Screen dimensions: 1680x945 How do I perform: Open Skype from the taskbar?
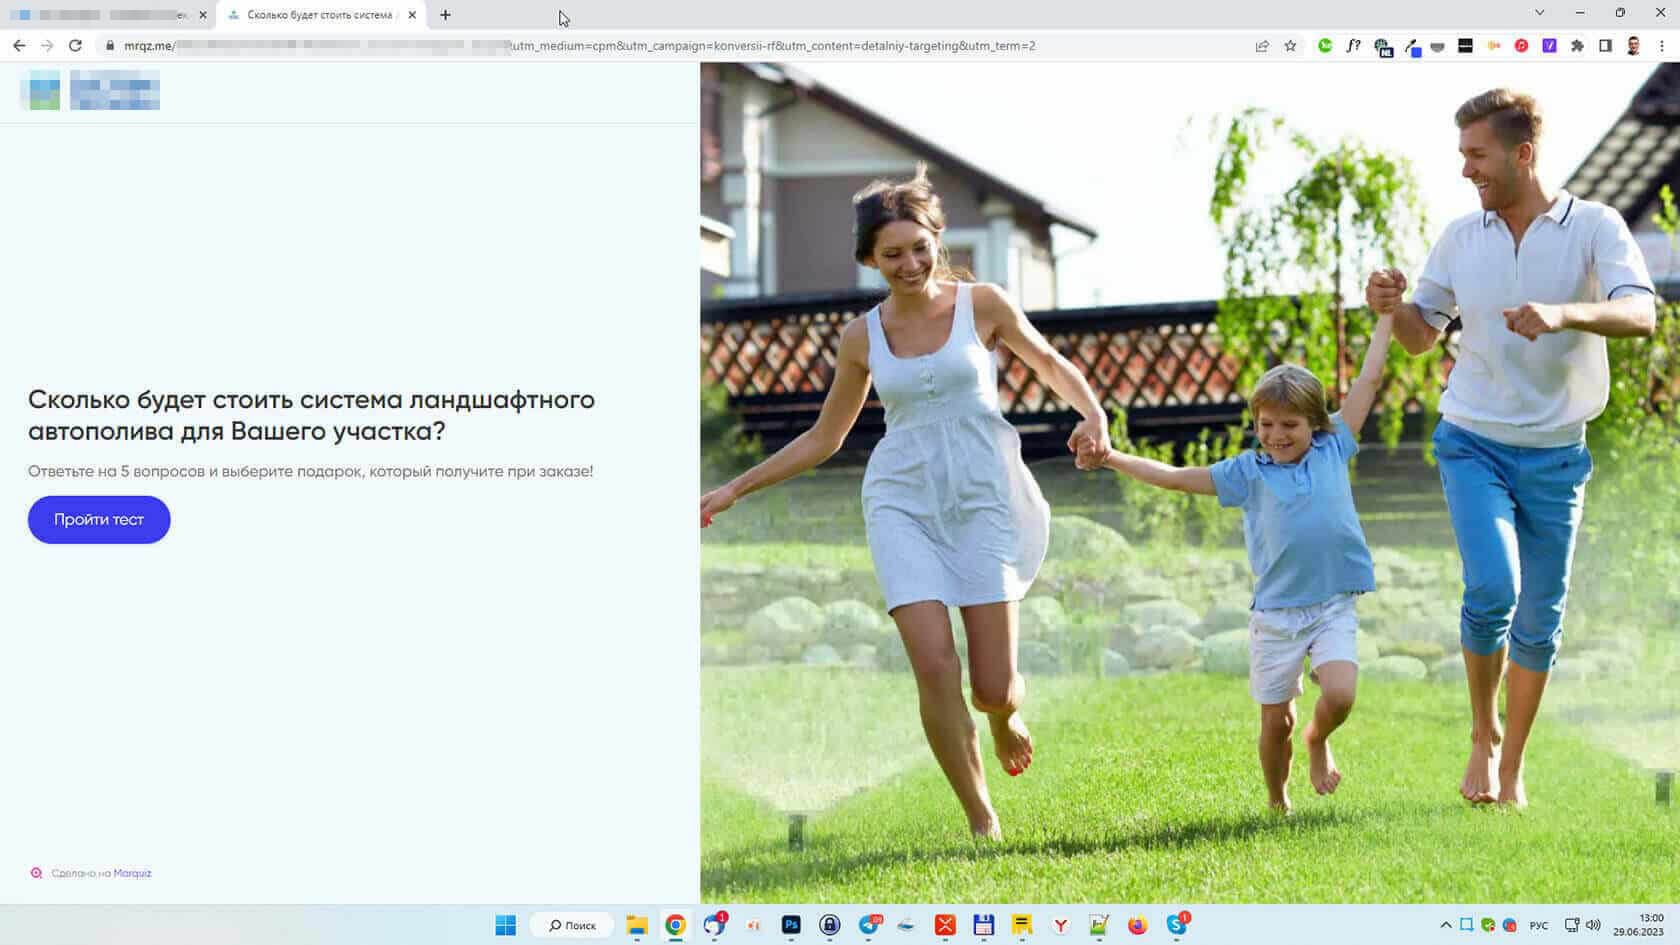(x=1176, y=925)
